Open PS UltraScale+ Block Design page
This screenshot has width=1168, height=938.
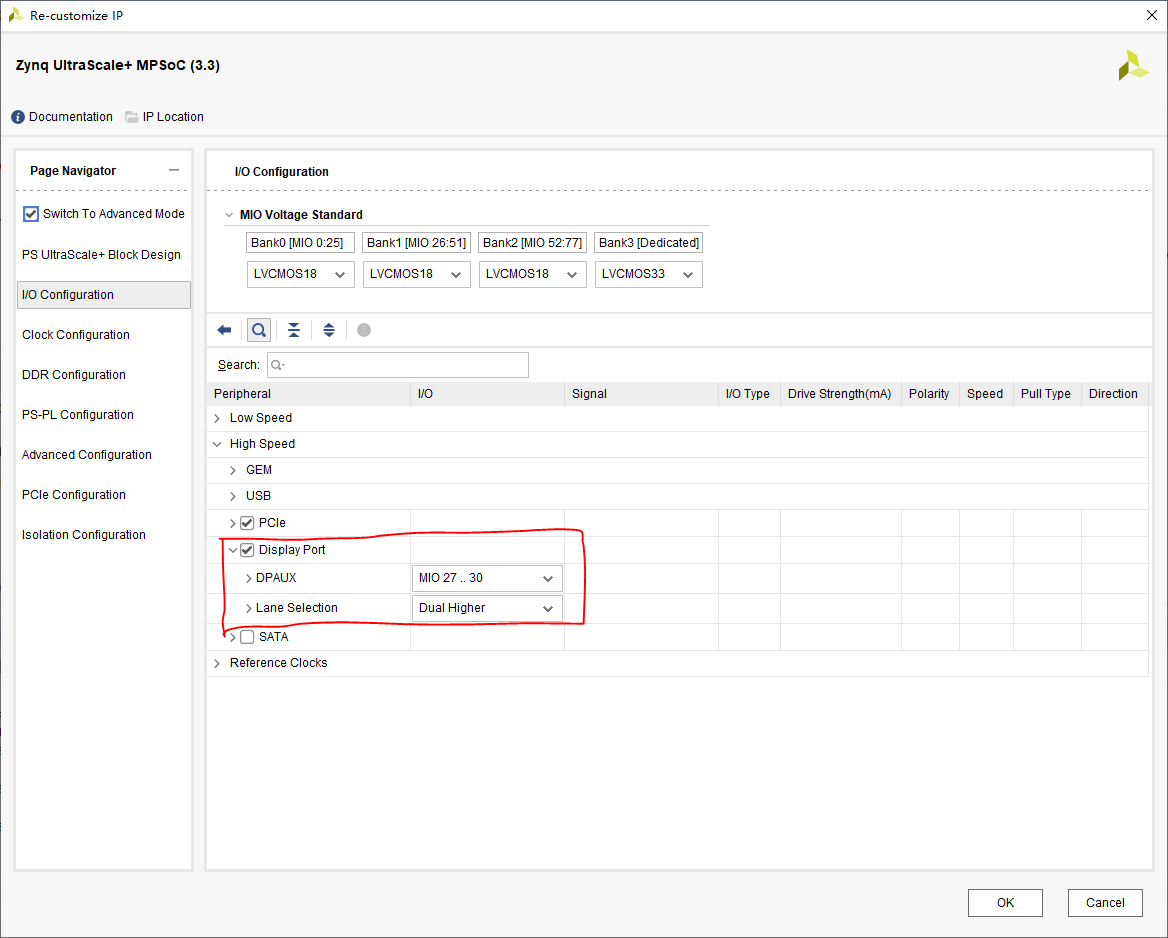click(x=101, y=255)
